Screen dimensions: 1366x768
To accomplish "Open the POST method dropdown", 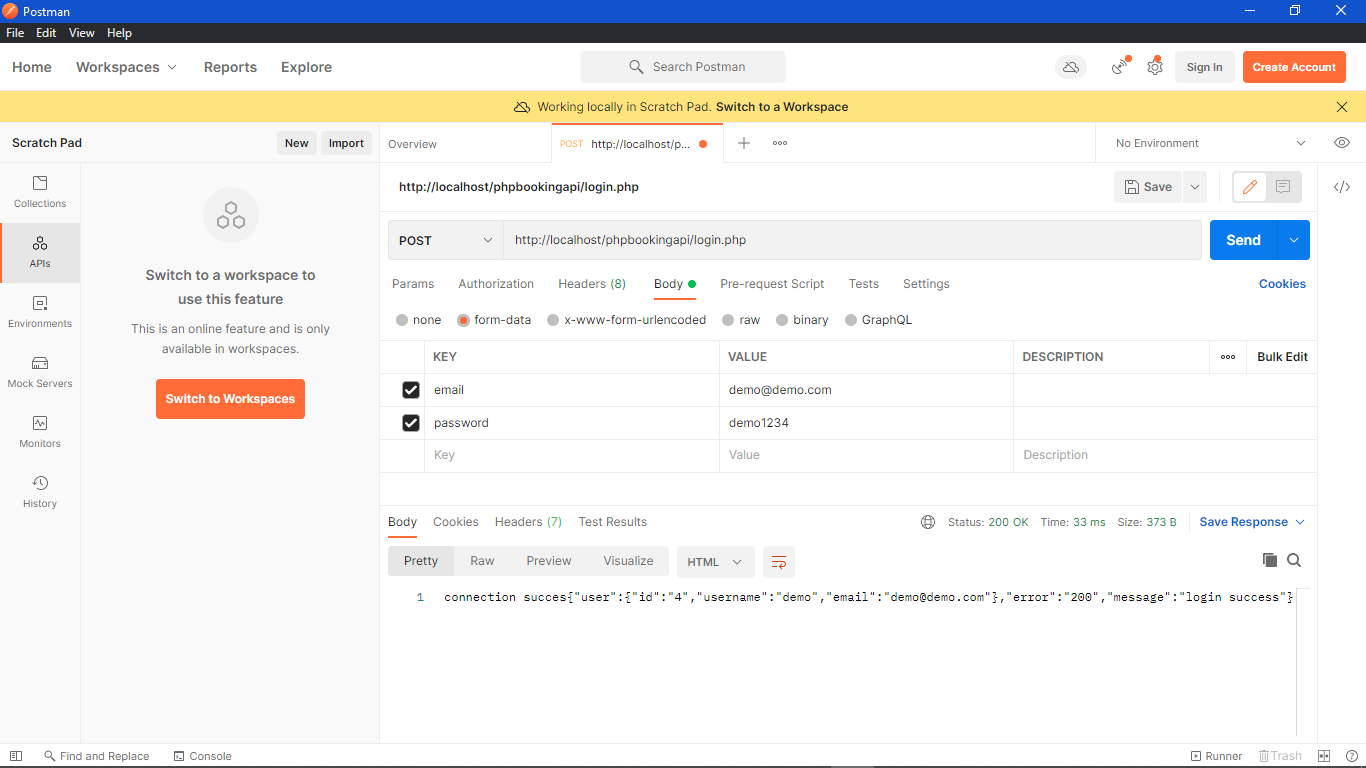I will pos(446,240).
